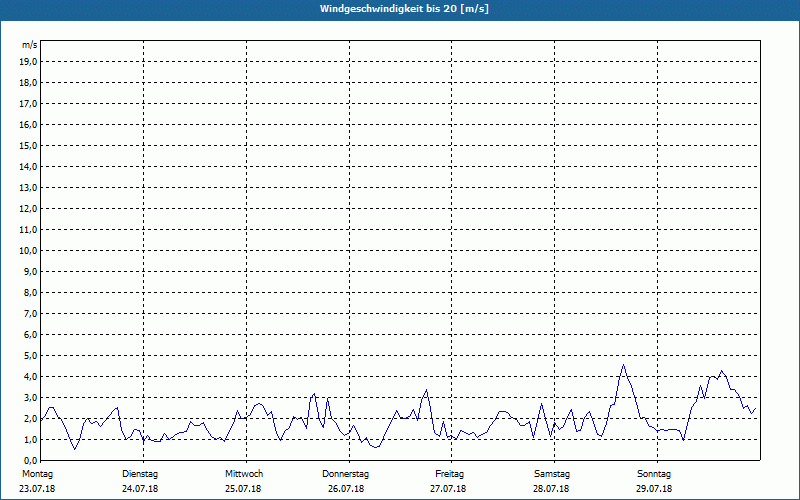The image size is (800, 500).
Task: Click the '5,0' y-axis label
Action: pos(29,356)
